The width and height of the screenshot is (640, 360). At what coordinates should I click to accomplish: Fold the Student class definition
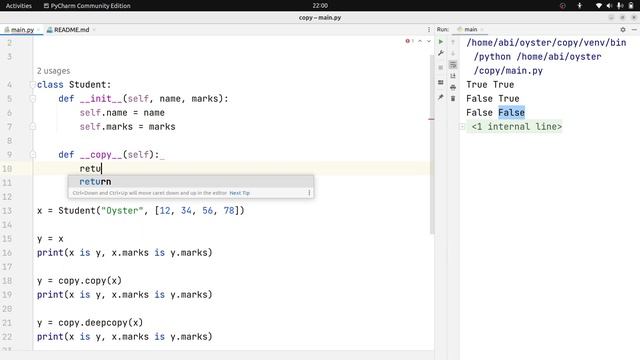point(33,84)
